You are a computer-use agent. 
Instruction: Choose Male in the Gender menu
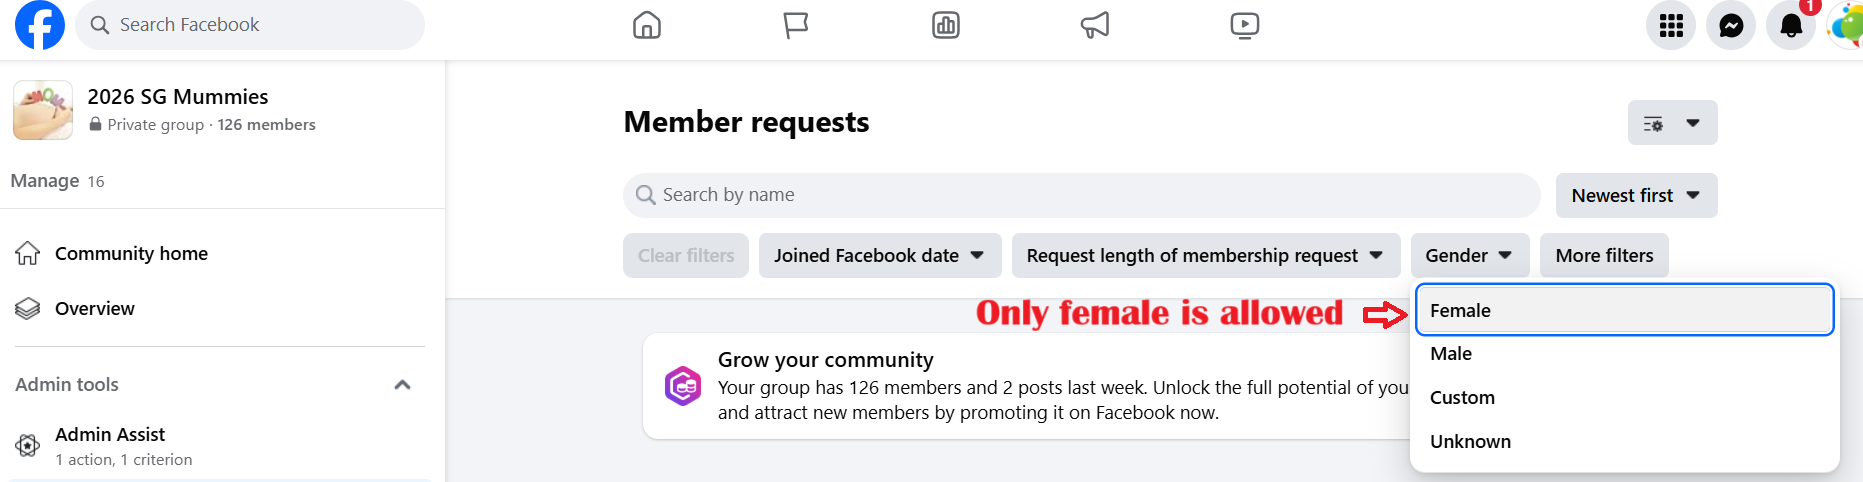pos(1451,354)
